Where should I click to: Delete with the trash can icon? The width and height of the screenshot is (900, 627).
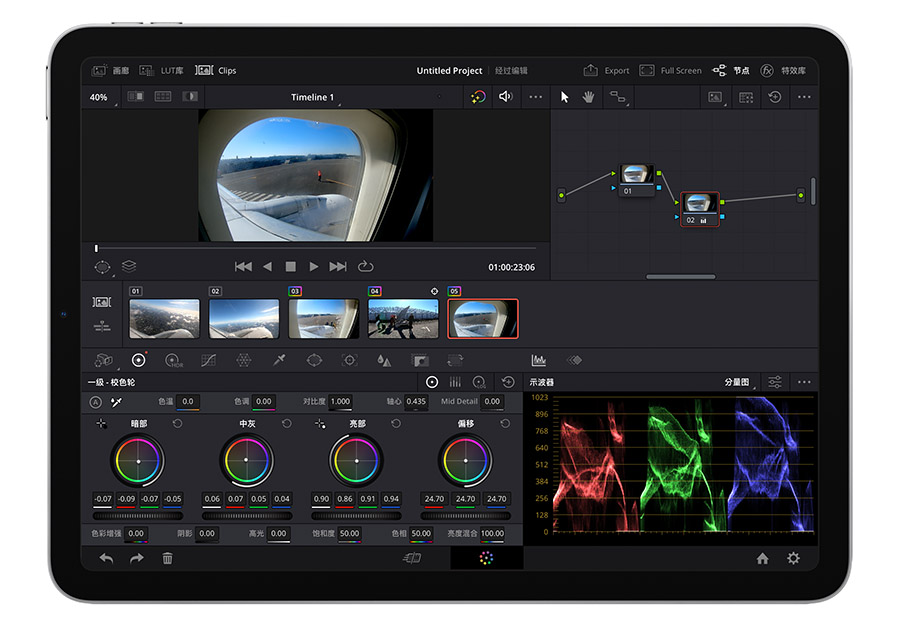pos(167,558)
